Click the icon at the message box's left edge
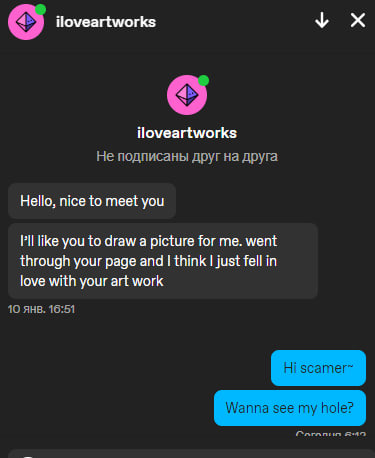Image resolution: width=375 pixels, height=458 pixels. pyautogui.click(x=28, y=456)
